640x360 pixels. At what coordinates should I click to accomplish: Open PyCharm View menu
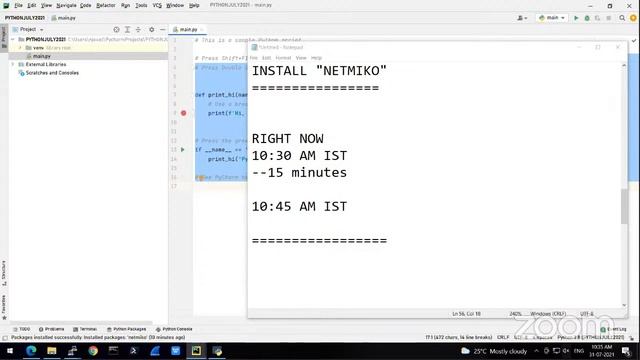(x=46, y=5)
